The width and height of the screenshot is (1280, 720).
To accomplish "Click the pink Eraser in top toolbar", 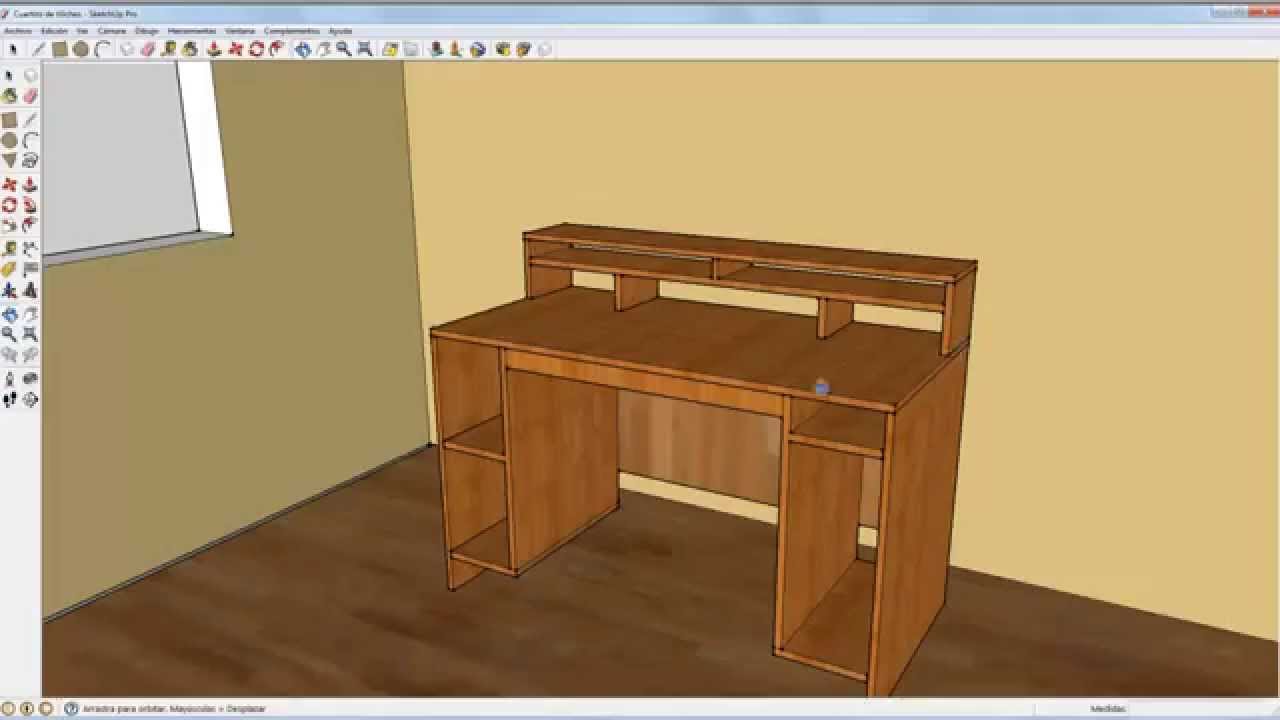I will pyautogui.click(x=148, y=49).
